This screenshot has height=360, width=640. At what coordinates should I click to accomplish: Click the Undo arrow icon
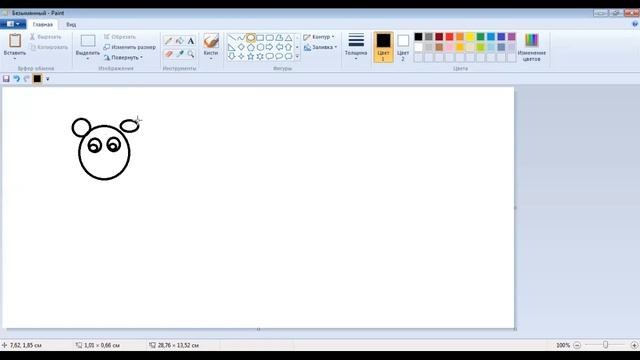16,79
